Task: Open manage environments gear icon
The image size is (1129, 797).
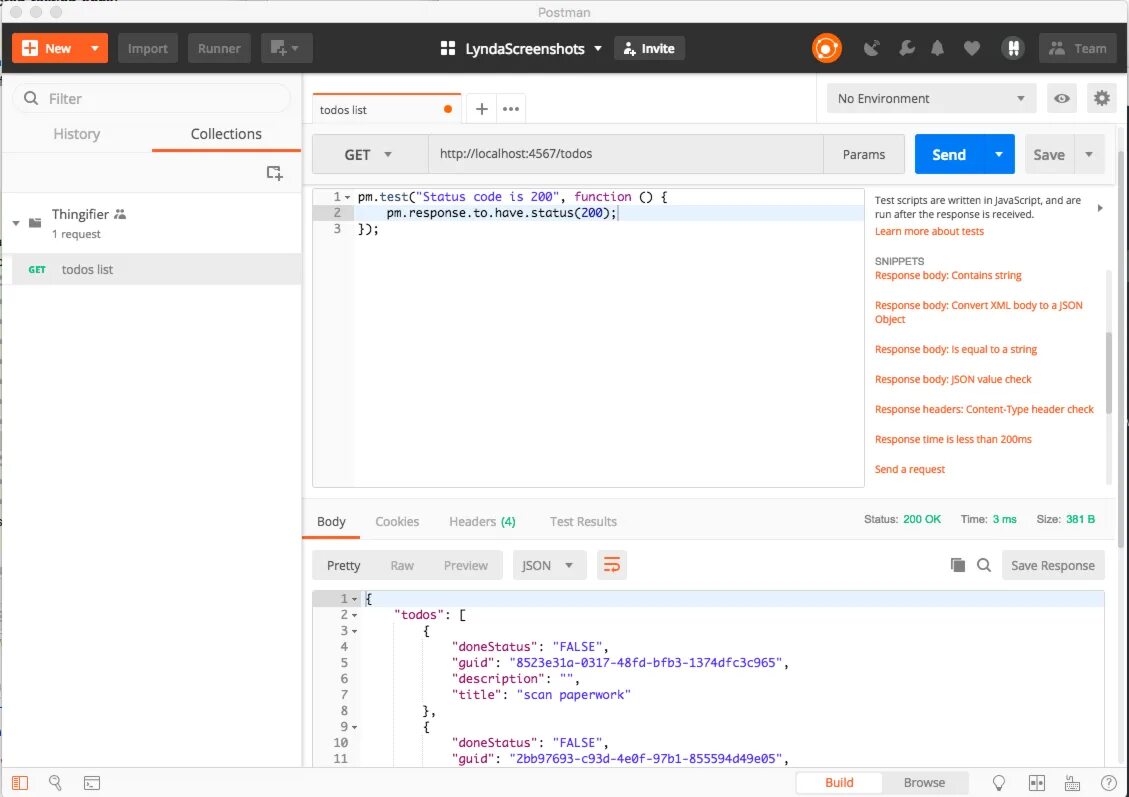Action: pyautogui.click(x=1102, y=98)
